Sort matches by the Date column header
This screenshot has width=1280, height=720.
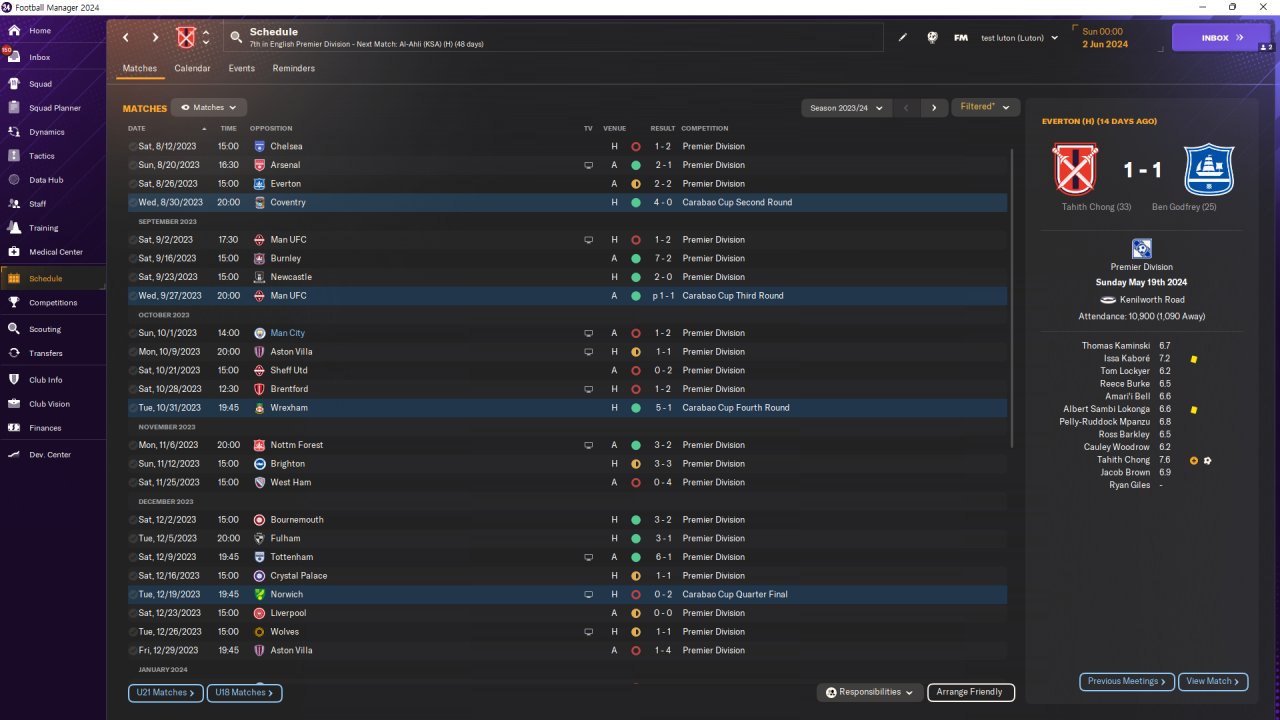[137, 128]
